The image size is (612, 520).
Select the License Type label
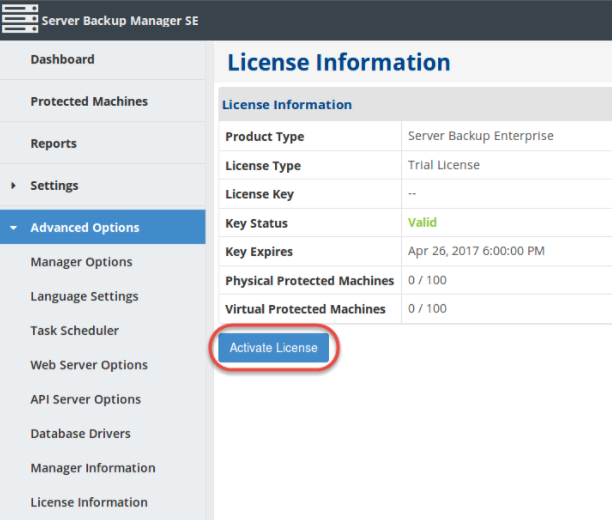(263, 166)
